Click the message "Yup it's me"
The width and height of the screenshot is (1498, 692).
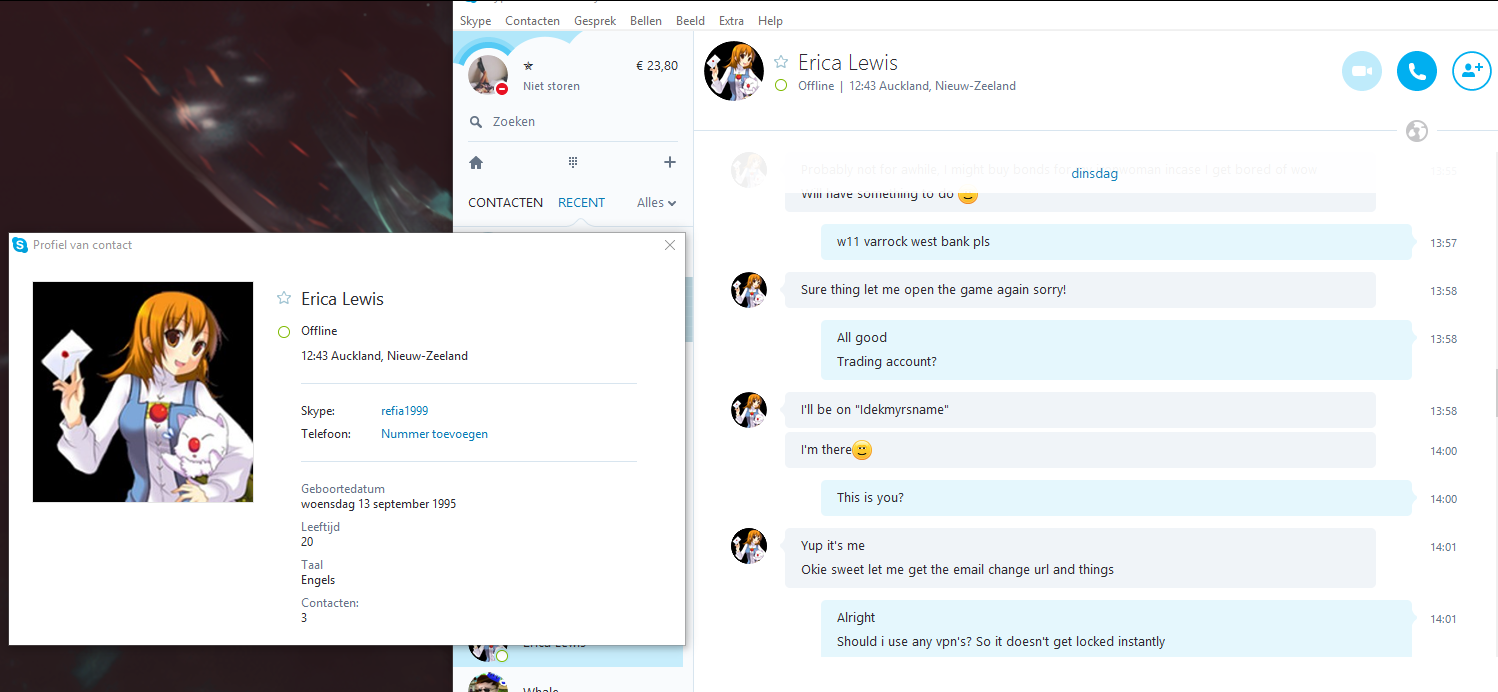(833, 546)
